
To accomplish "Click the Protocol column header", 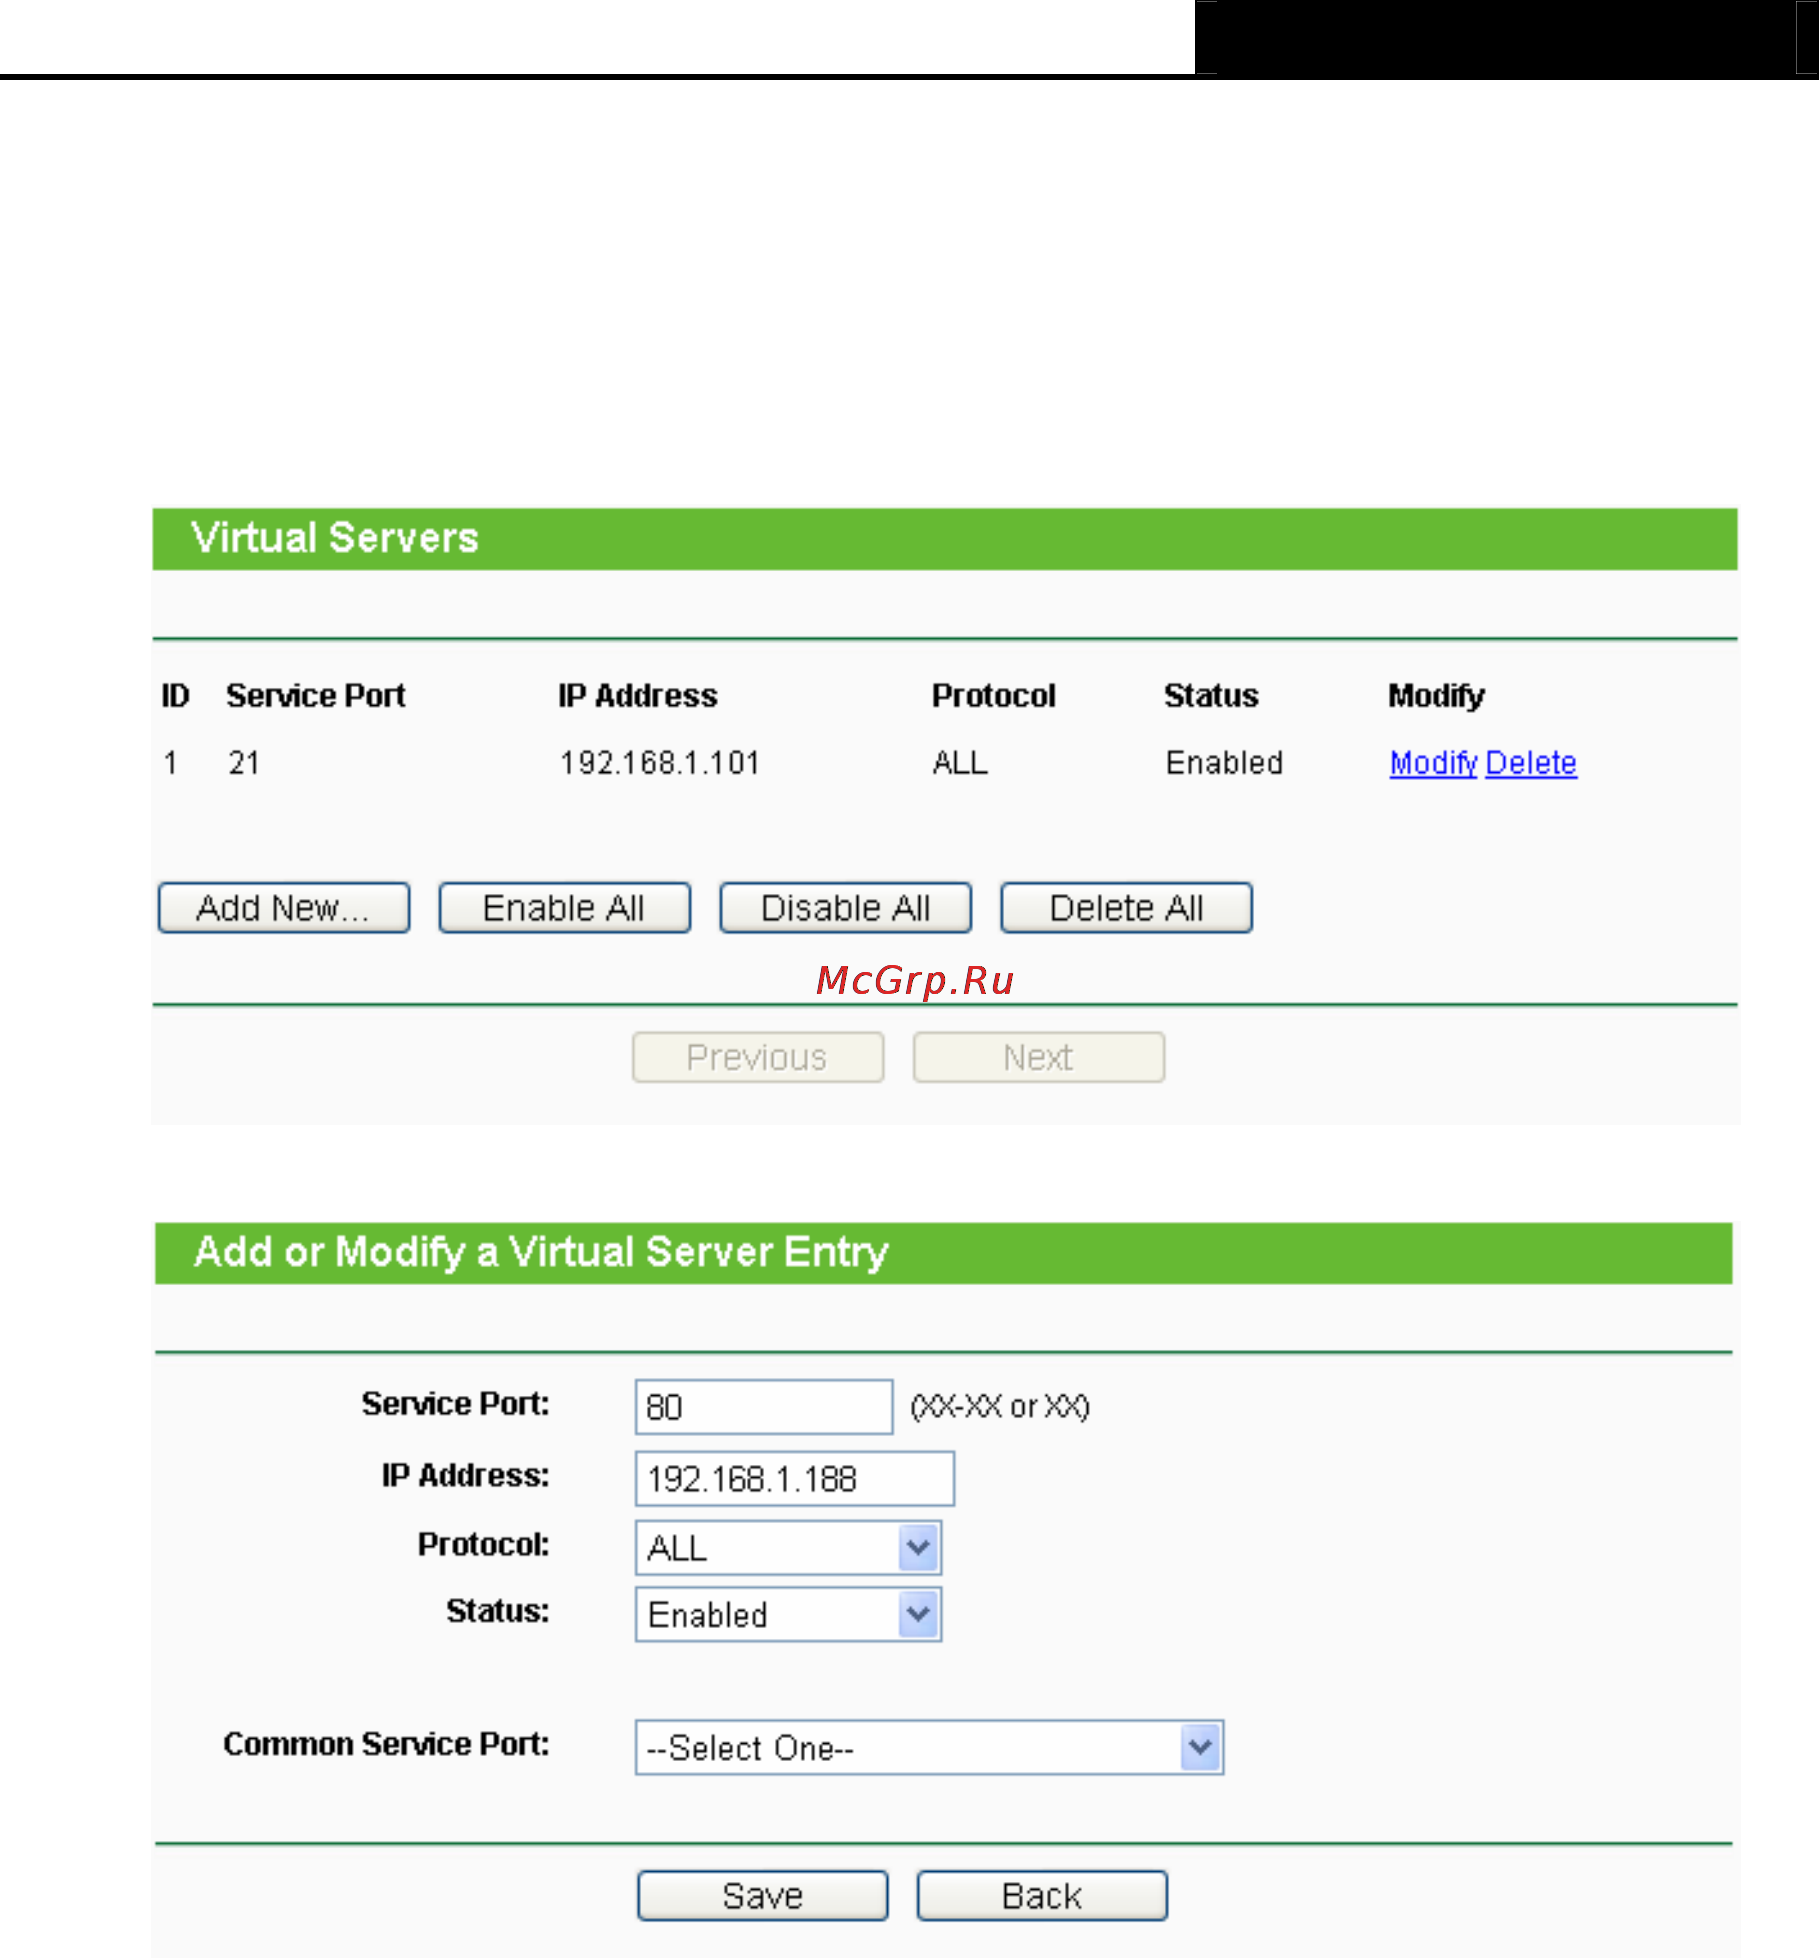I will coord(994,695).
